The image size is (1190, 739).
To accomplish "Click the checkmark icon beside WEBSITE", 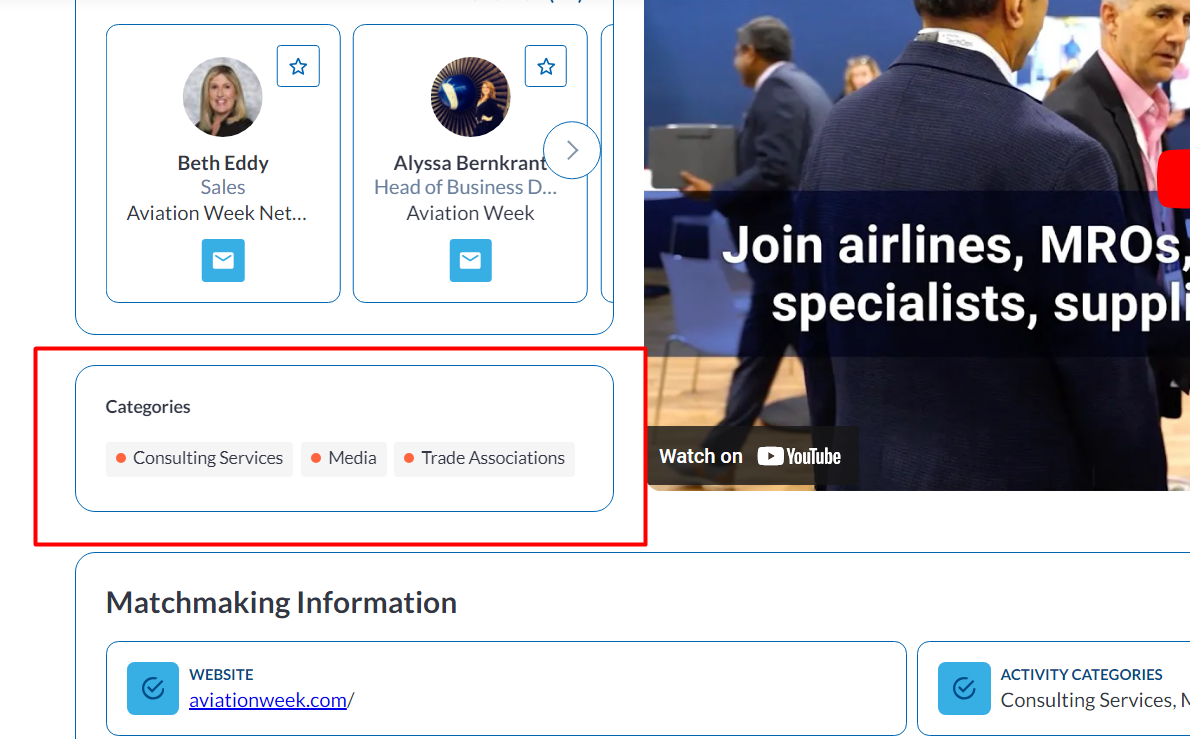I will (x=153, y=688).
